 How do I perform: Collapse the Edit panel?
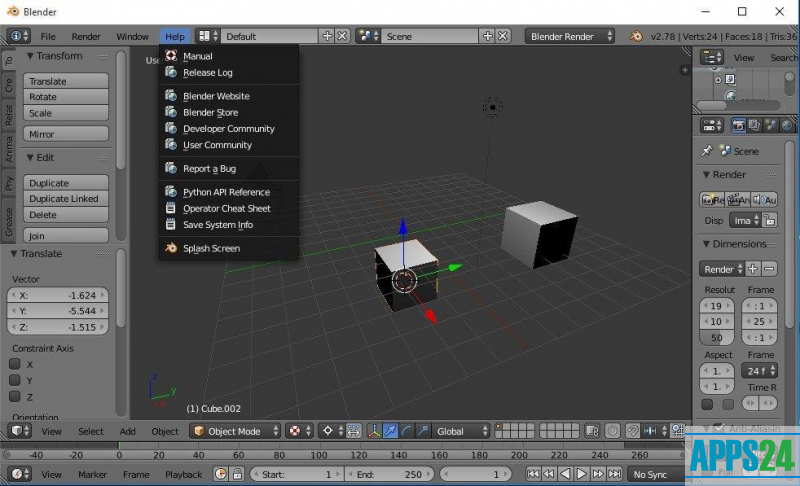(x=30, y=158)
